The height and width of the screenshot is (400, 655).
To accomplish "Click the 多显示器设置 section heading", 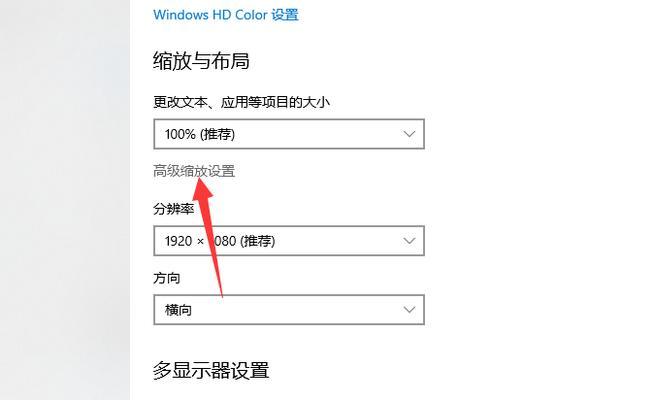I will click(211, 370).
